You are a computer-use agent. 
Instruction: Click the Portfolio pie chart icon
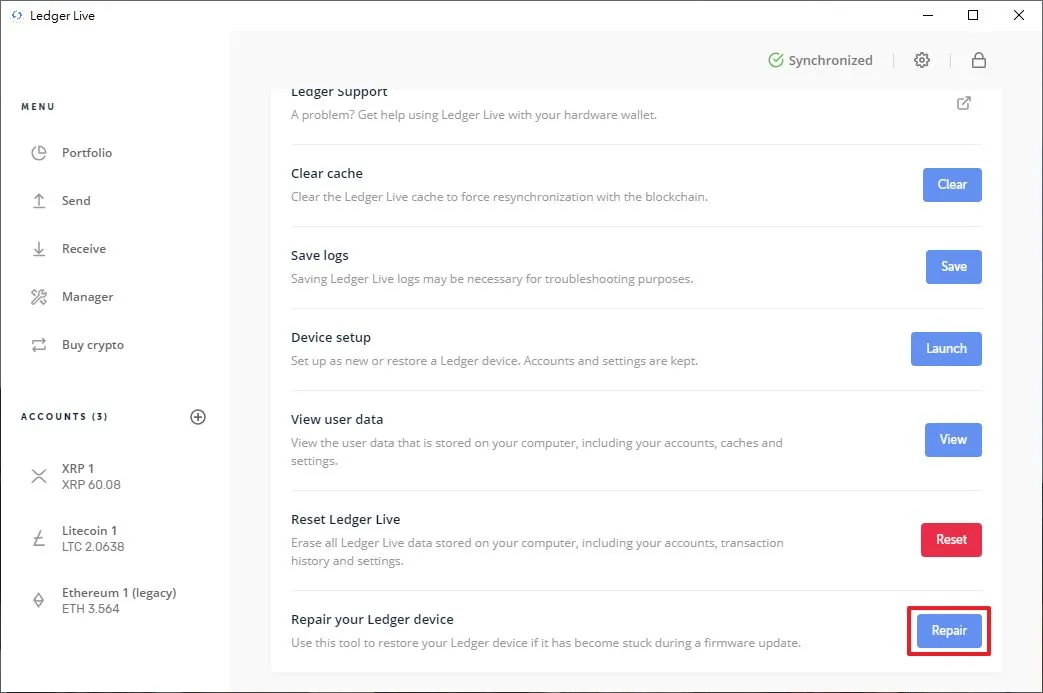click(39, 153)
